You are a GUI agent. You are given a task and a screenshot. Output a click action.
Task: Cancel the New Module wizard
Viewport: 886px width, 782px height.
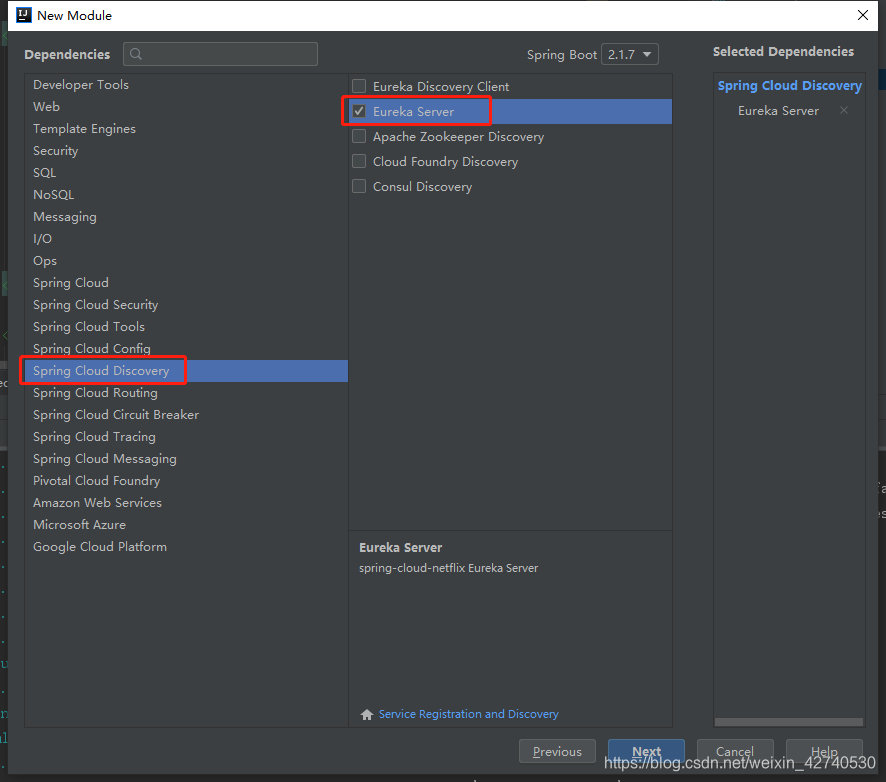[x=735, y=751]
